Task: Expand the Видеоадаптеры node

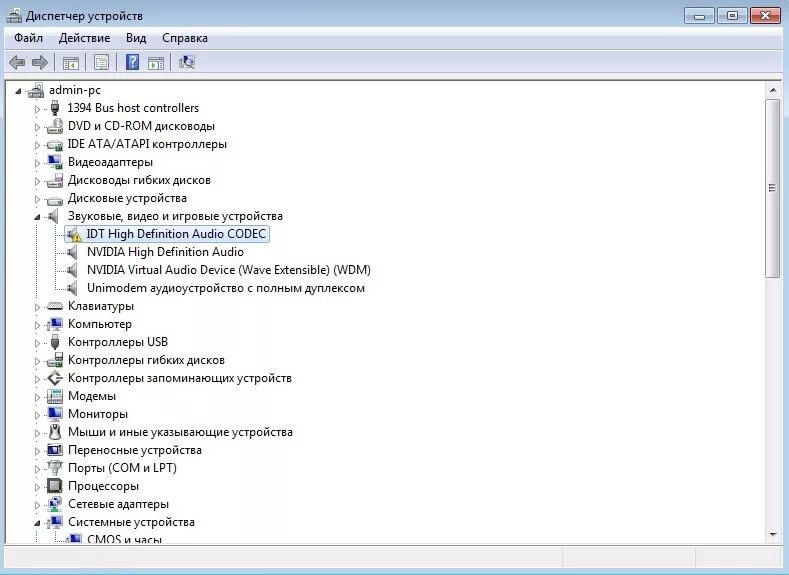Action: [x=37, y=163]
